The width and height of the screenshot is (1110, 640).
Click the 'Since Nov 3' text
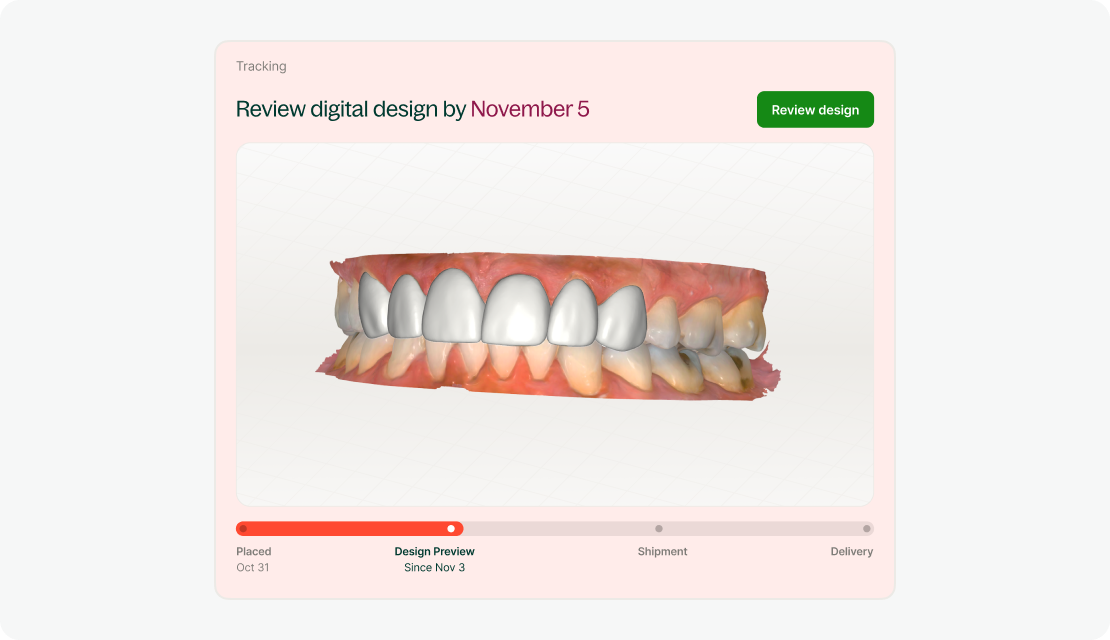tap(435, 567)
